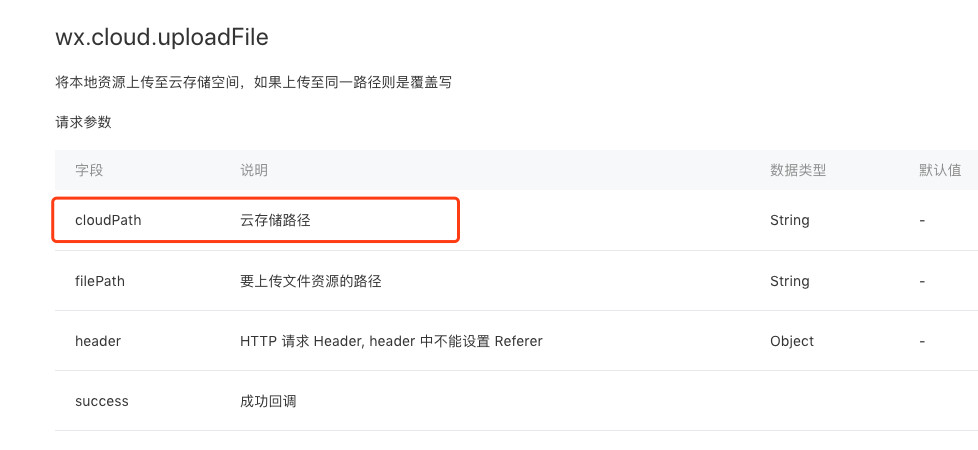Screen dimensions: 978x450
Task: Click the 请求参数 section label
Action: tap(83, 122)
